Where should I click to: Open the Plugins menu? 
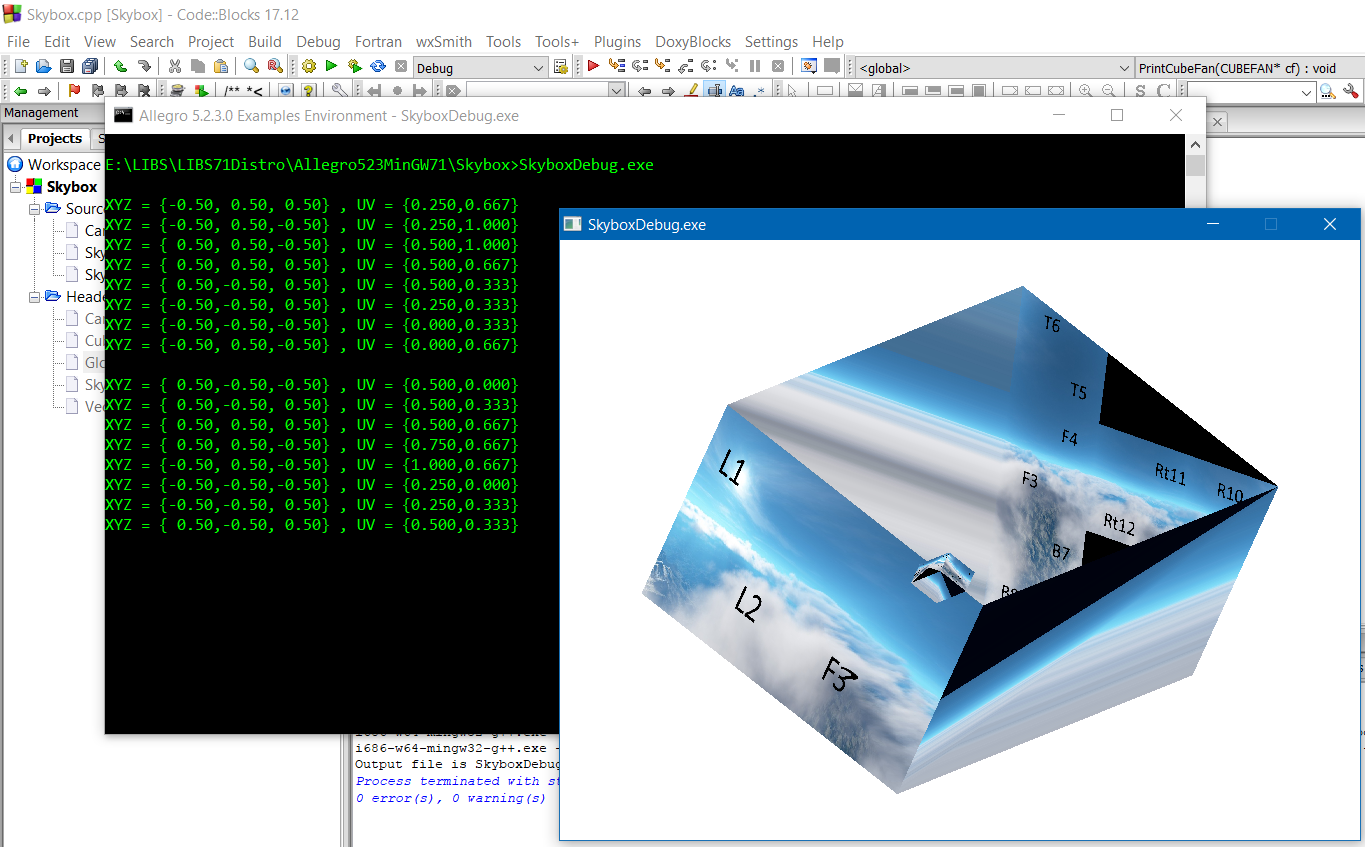tap(617, 42)
